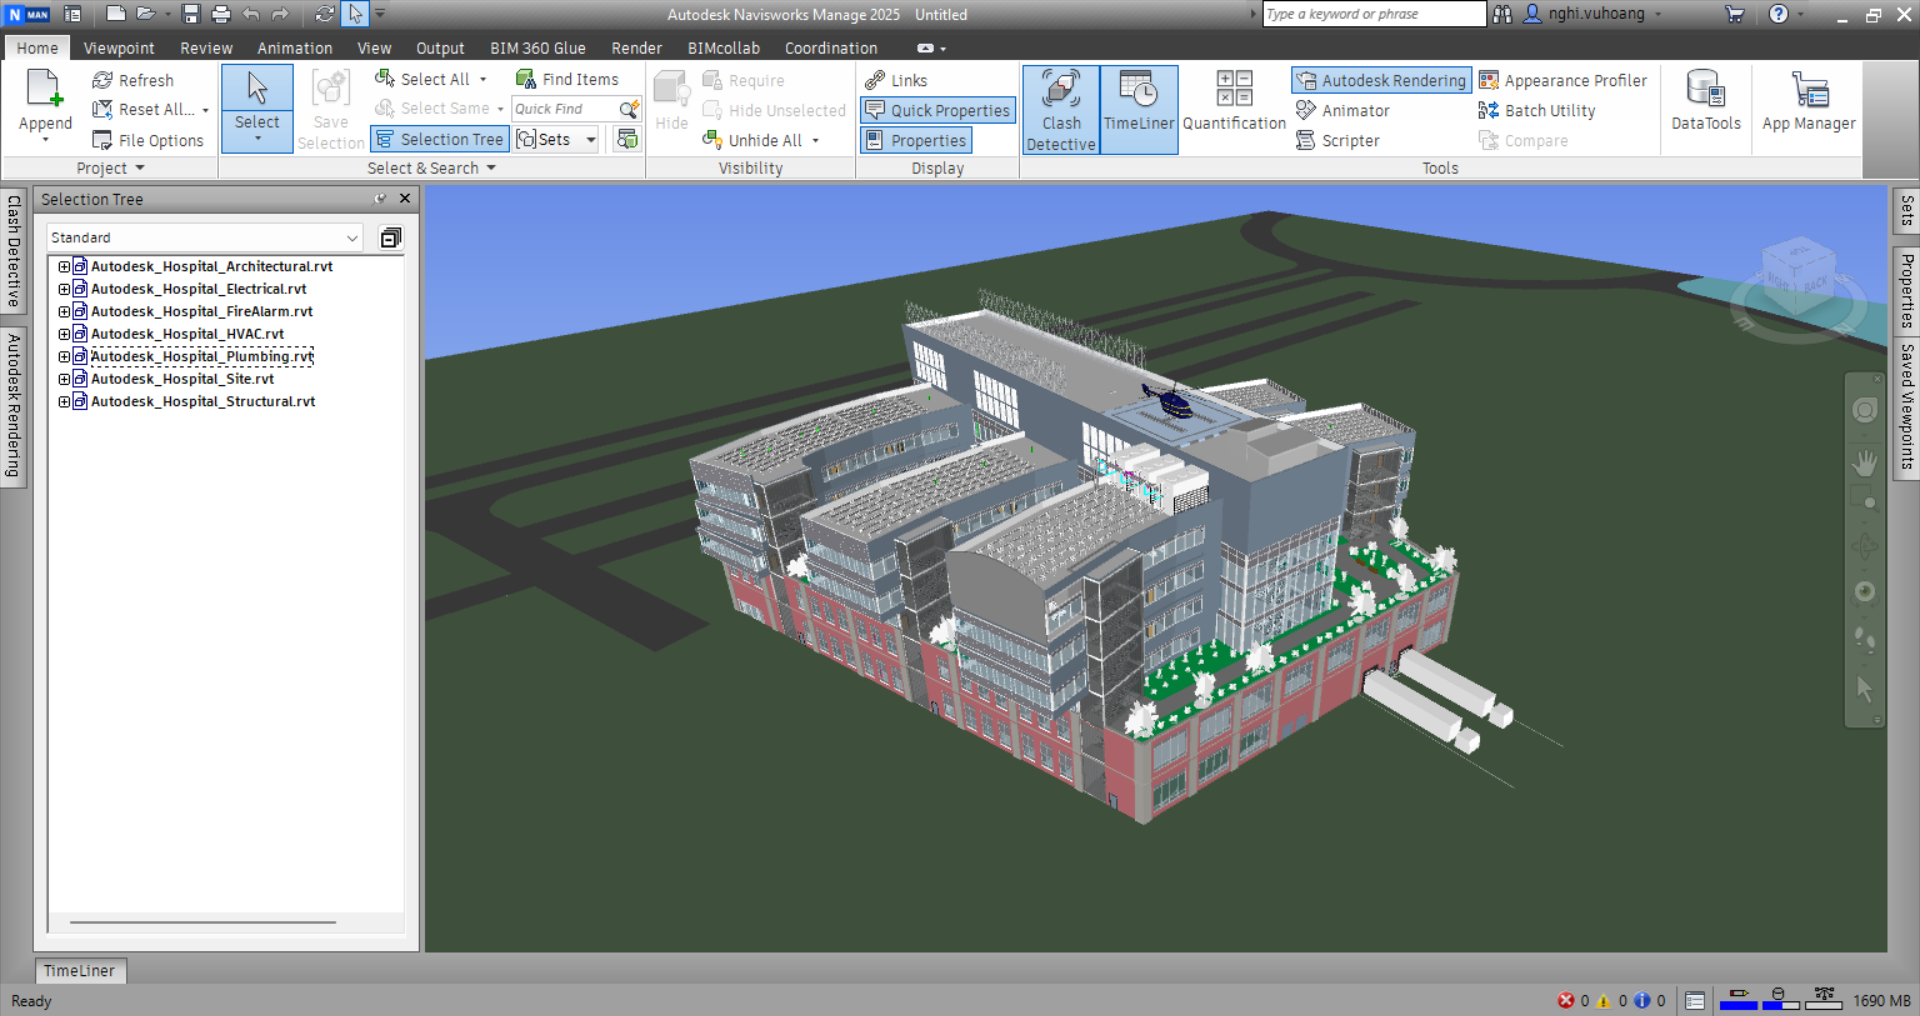
Task: Click the Quick Find search icon
Action: click(x=629, y=109)
